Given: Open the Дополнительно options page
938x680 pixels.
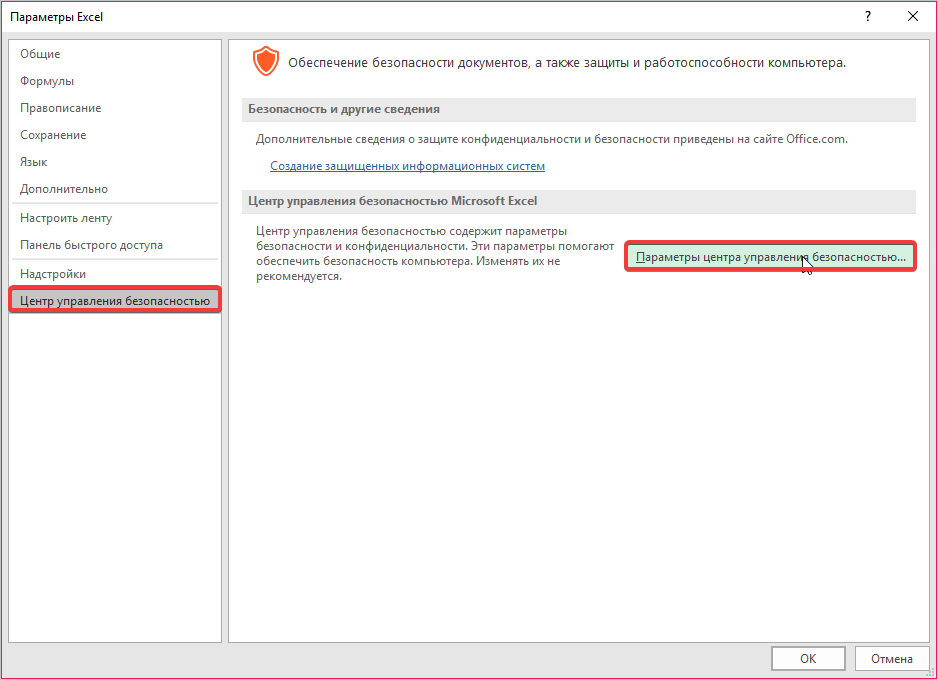Looking at the screenshot, I should (64, 189).
